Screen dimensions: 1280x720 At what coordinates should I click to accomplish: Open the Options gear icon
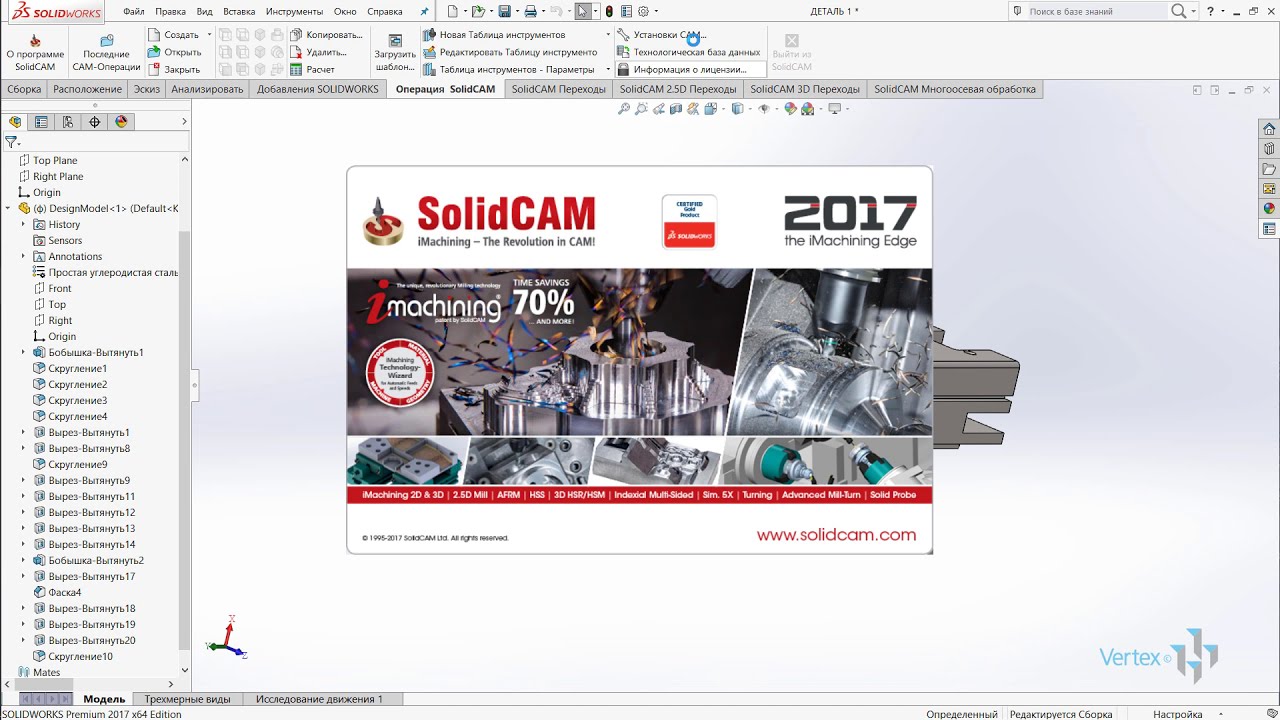pos(643,11)
